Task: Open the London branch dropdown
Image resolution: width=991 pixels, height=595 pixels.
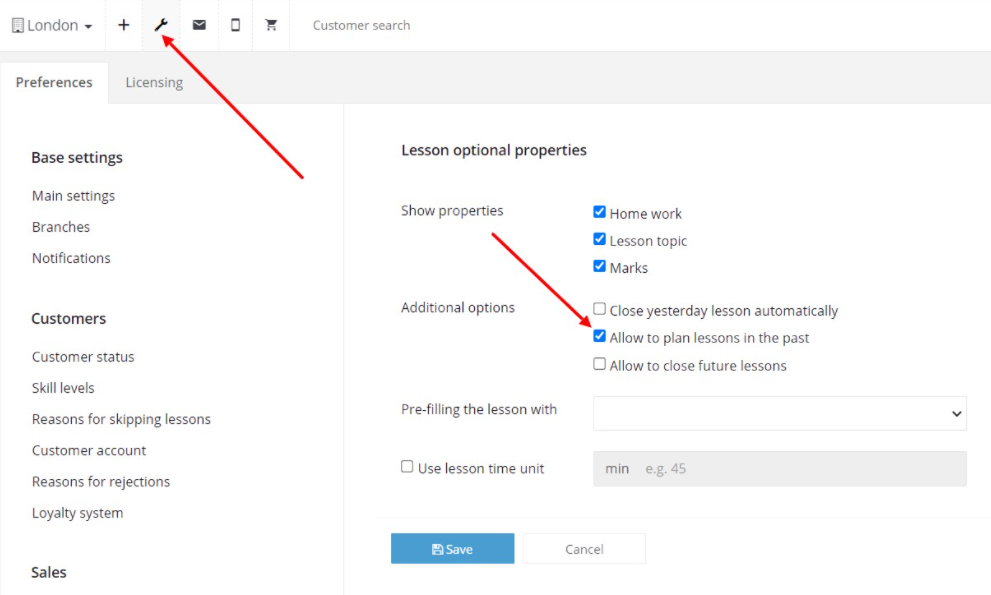Action: coord(52,25)
